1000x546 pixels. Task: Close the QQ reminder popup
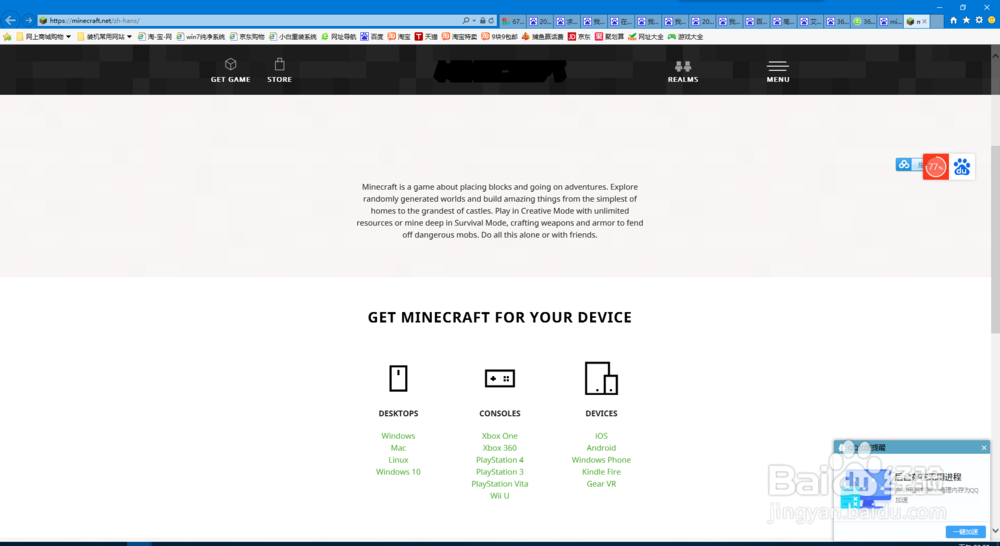click(x=984, y=448)
